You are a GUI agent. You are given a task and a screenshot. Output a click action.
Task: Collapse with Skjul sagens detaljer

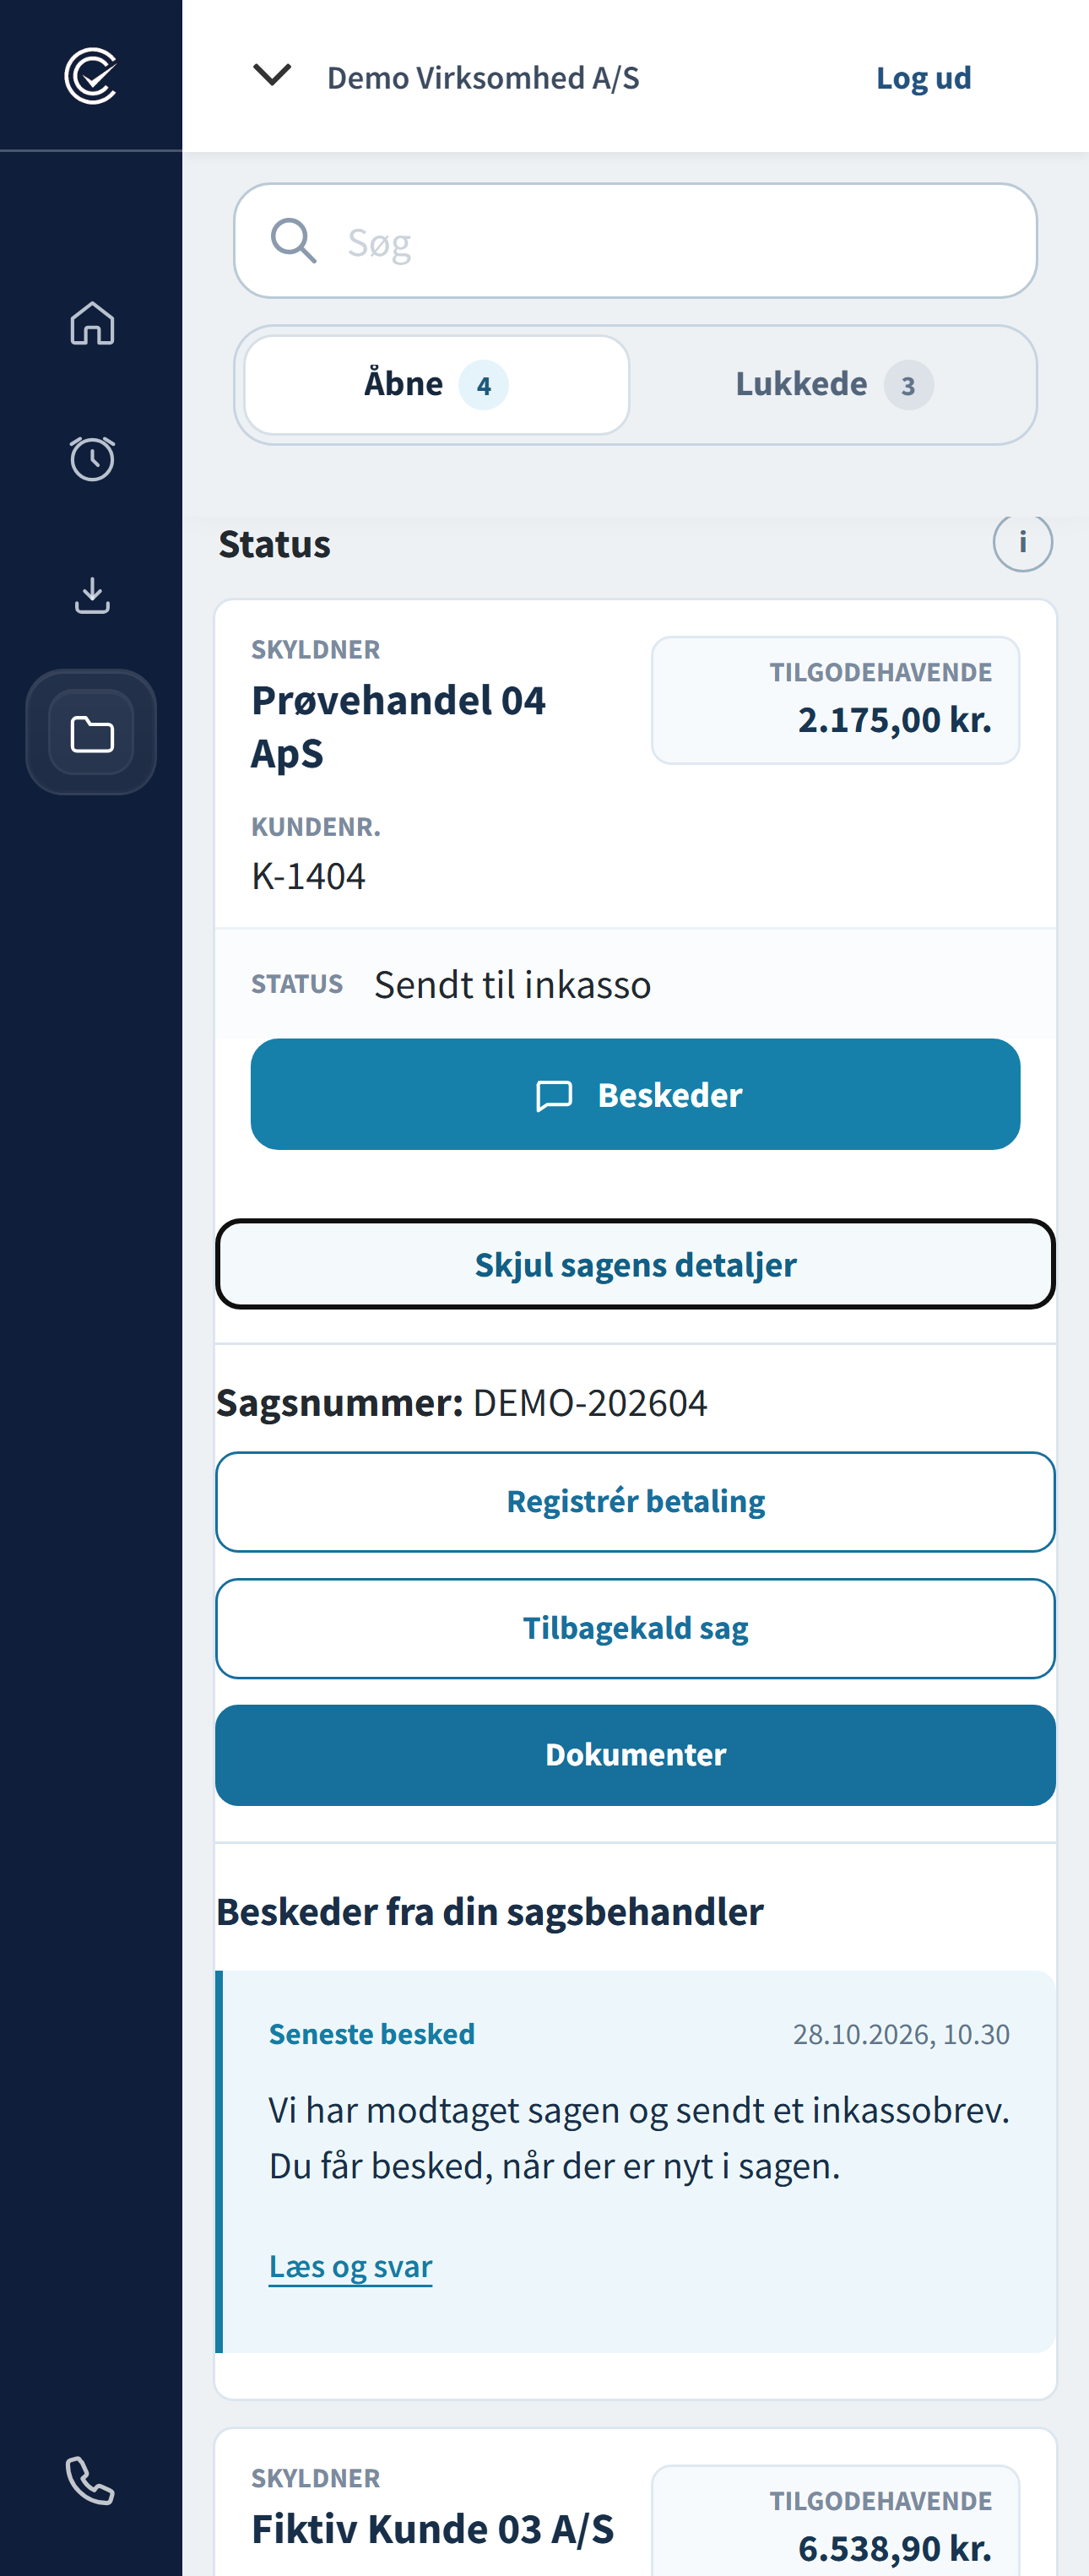[x=635, y=1264]
